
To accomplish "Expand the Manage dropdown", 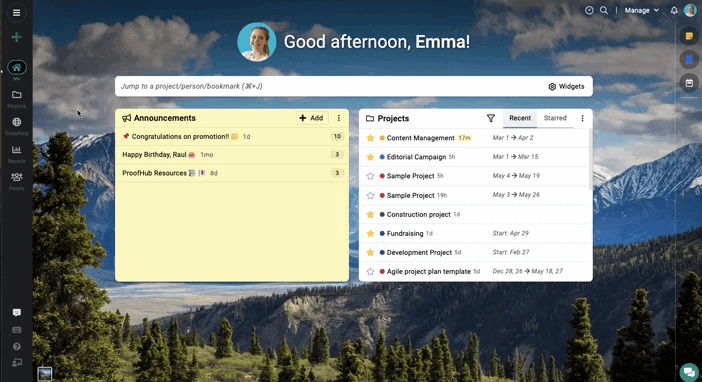I will (642, 10).
